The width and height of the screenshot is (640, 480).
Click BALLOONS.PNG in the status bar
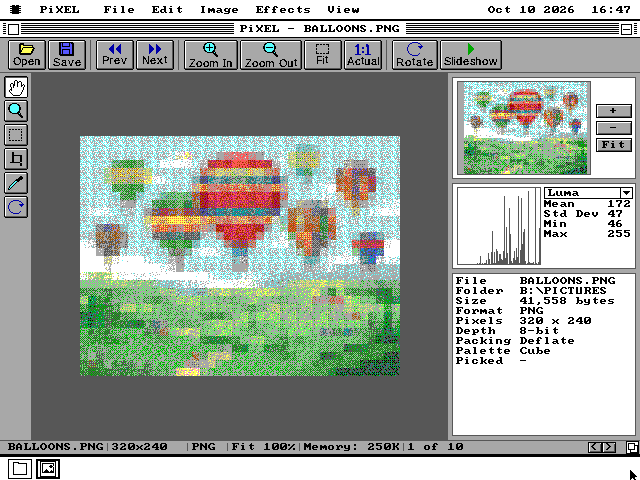56,447
